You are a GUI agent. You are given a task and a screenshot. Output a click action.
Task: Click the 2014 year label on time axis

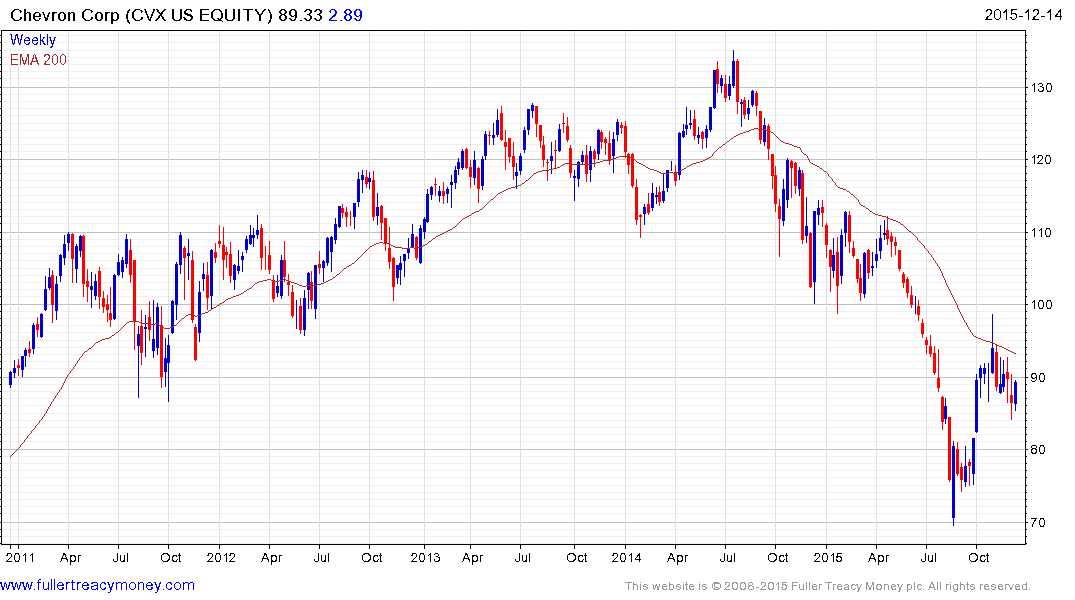coord(627,557)
